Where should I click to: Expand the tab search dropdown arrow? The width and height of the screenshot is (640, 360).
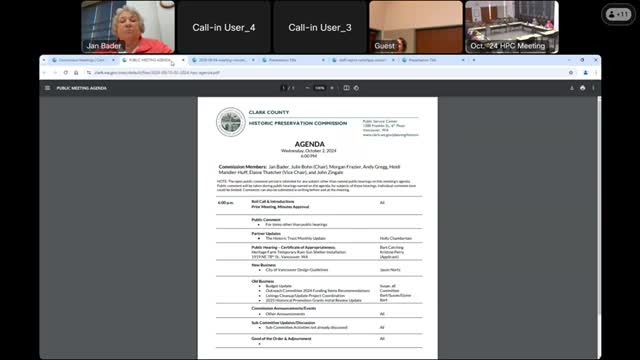click(44, 60)
